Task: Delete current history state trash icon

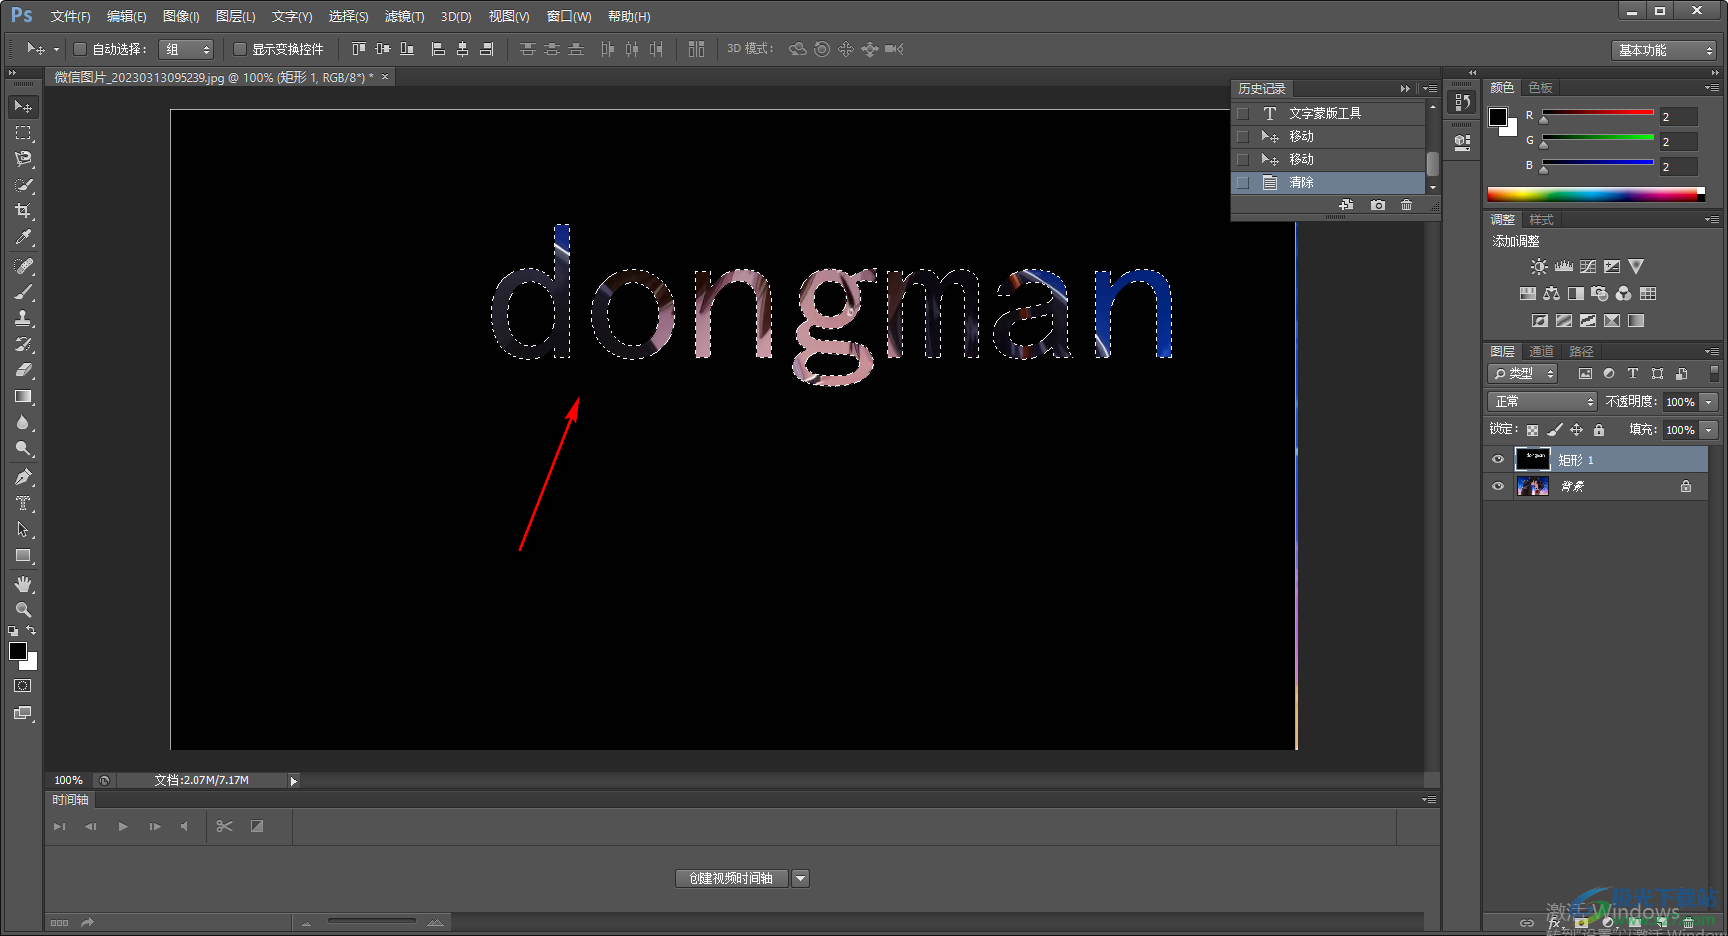Action: (x=1407, y=205)
